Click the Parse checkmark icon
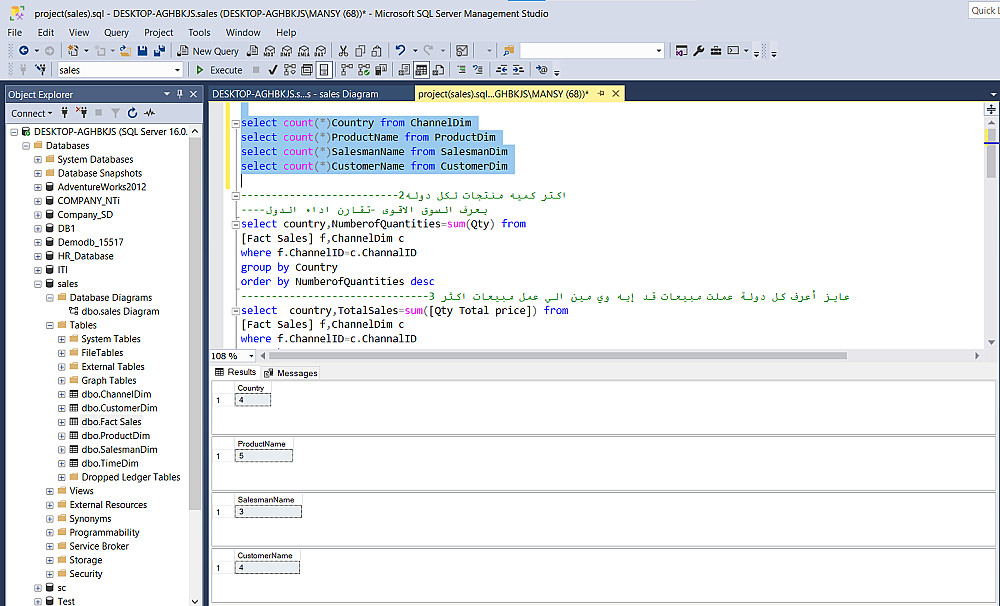The height and width of the screenshot is (606, 1000). click(273, 70)
